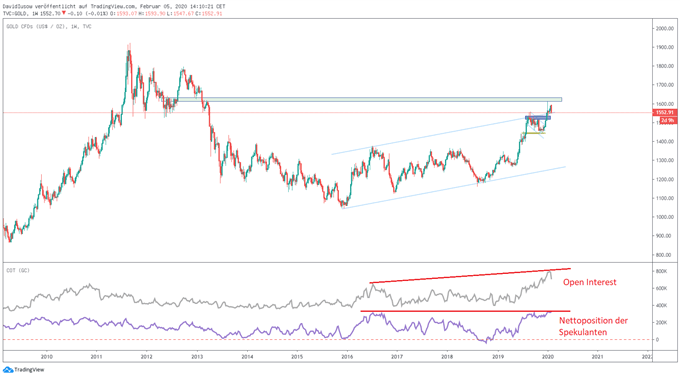The image size is (680, 377).
Task: Click the 2012 label on time axis
Action: click(147, 357)
